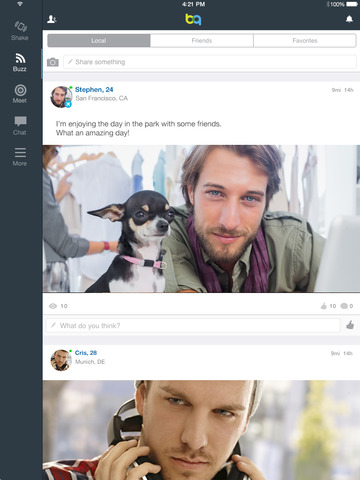Tap the blue badge on Stephen's avatar

68,104
